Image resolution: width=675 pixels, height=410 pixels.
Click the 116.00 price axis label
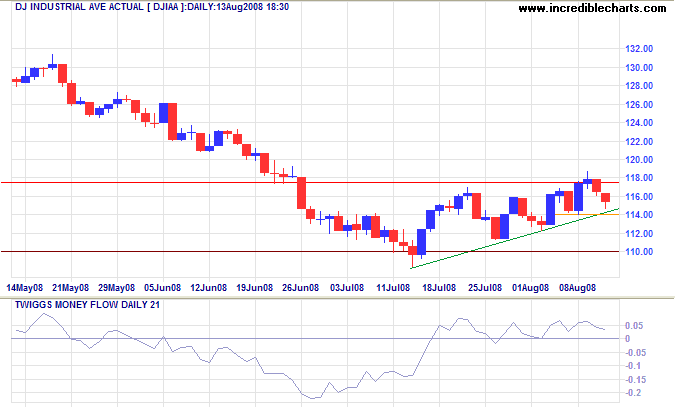tap(639, 196)
